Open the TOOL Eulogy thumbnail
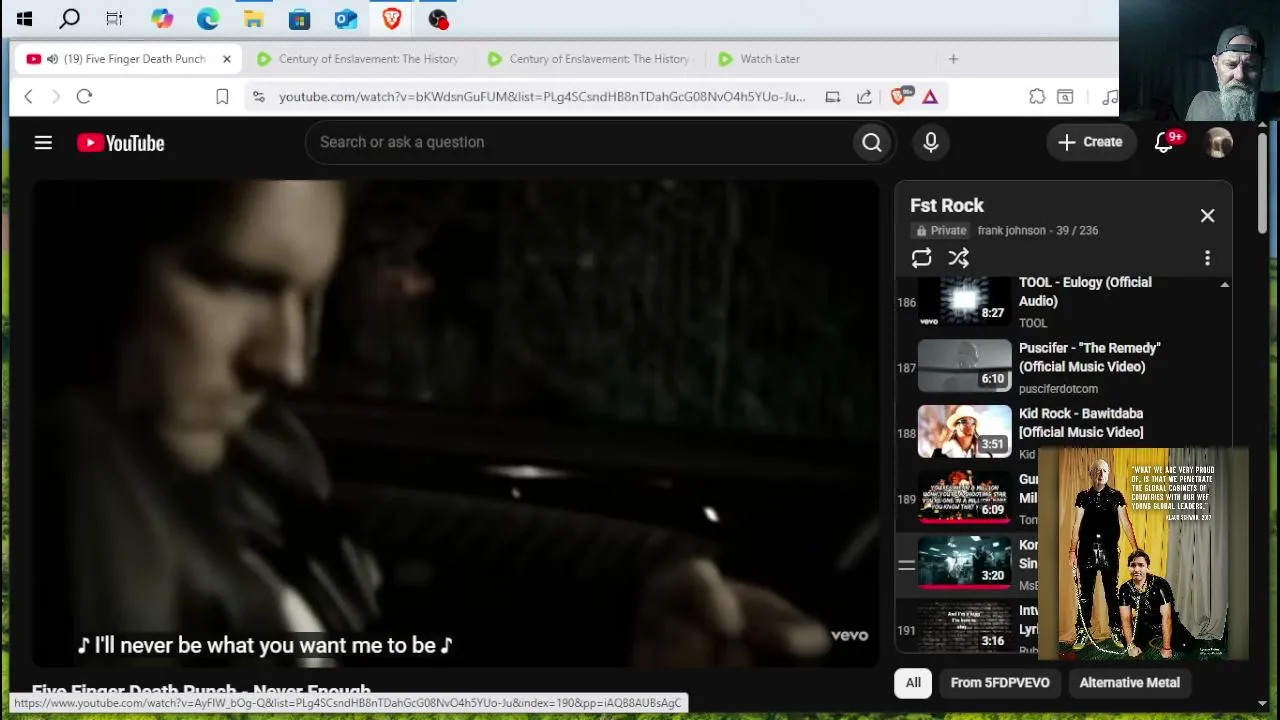This screenshot has width=1280, height=720. 965,301
